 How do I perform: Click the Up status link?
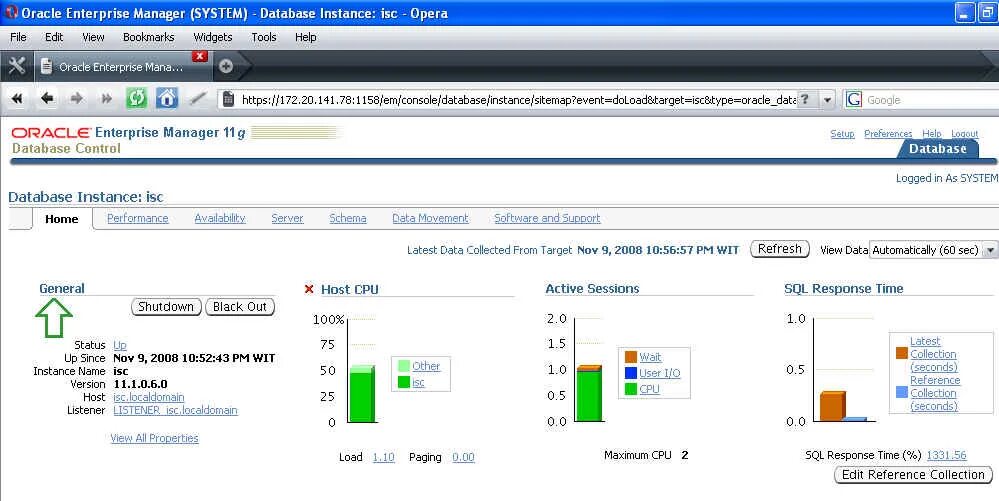point(120,345)
